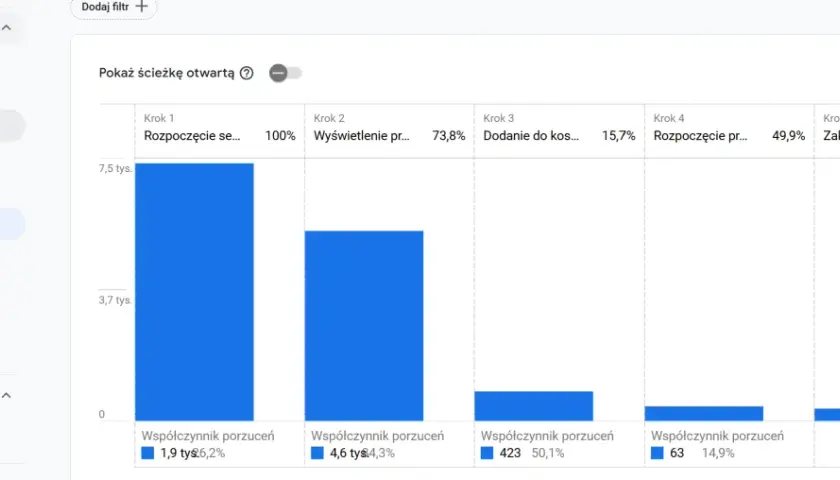The image size is (840, 480).
Task: Click blue legend swatch next to 1,9 tys.
Action: point(147,453)
